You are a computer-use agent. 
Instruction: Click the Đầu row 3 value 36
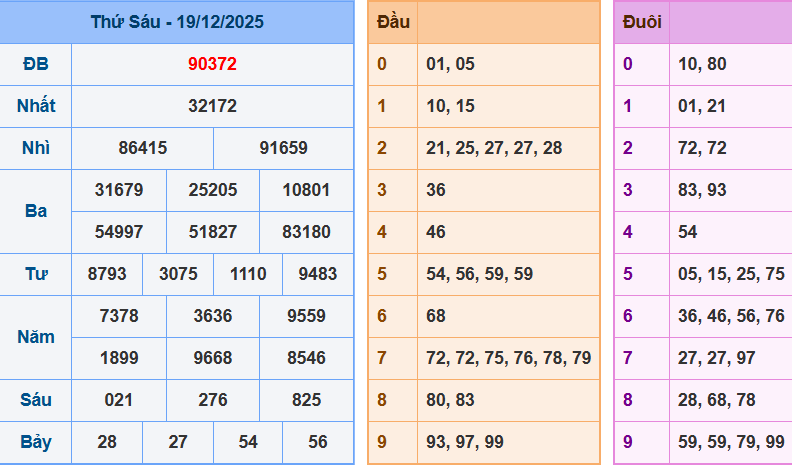pyautogui.click(x=436, y=190)
